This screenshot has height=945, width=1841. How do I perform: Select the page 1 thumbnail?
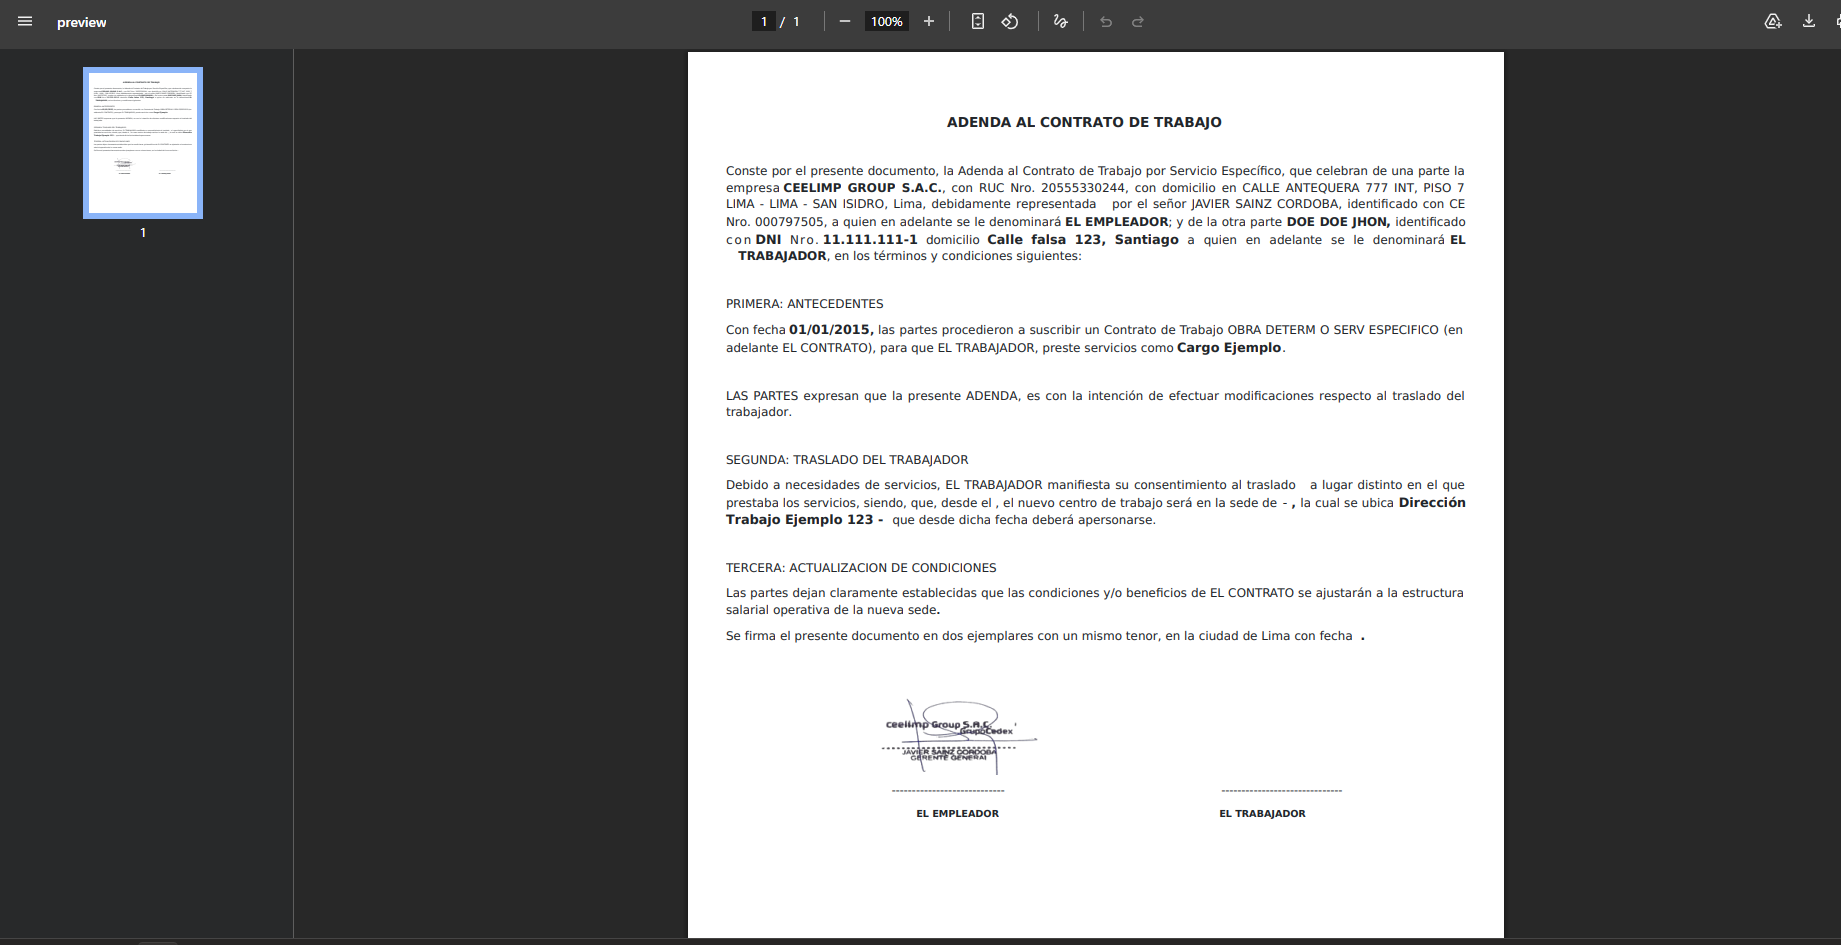coord(143,143)
